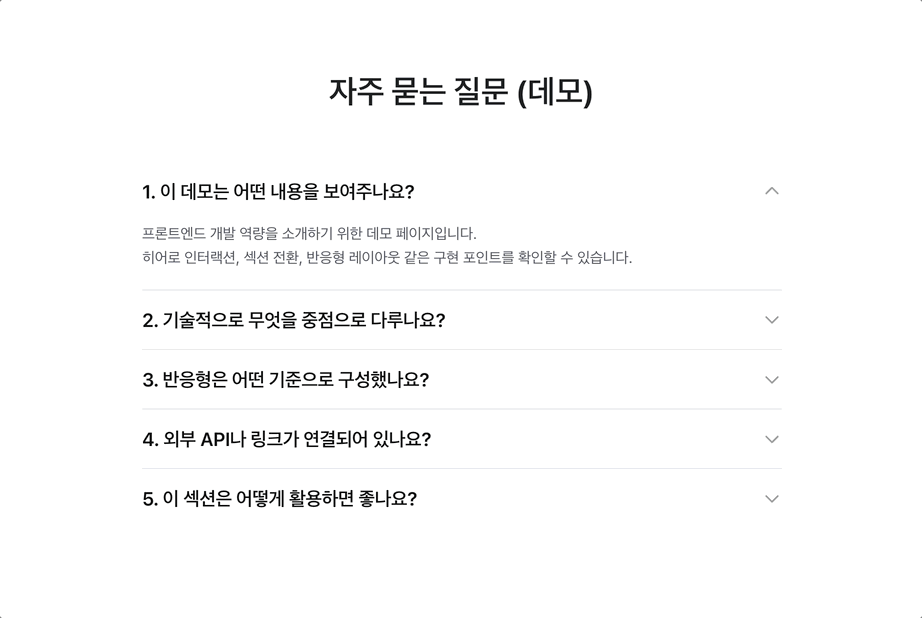Open the "3. 반응형은 어떤 기준으로 구성했나요?" item
922x618 pixels.
click(x=285, y=380)
